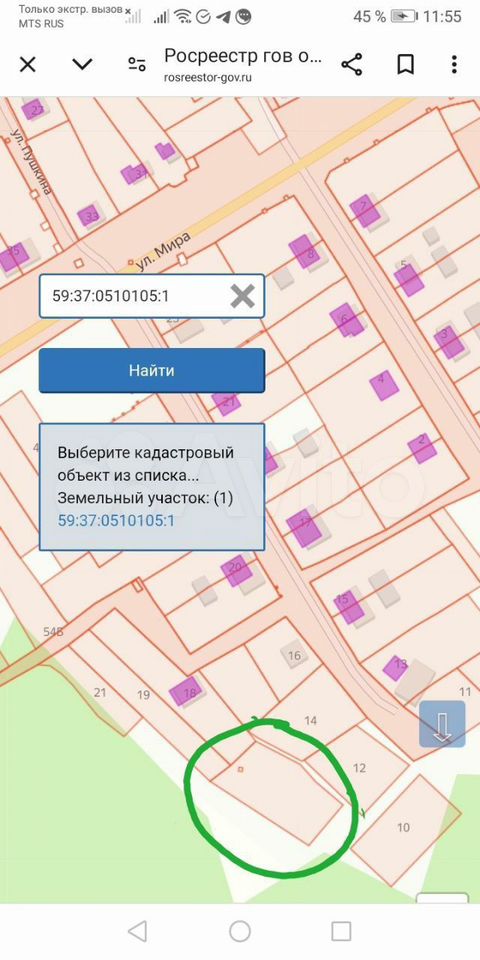Expand the downward chevron in browser bar
This screenshot has width=480, height=960.
(x=81, y=64)
